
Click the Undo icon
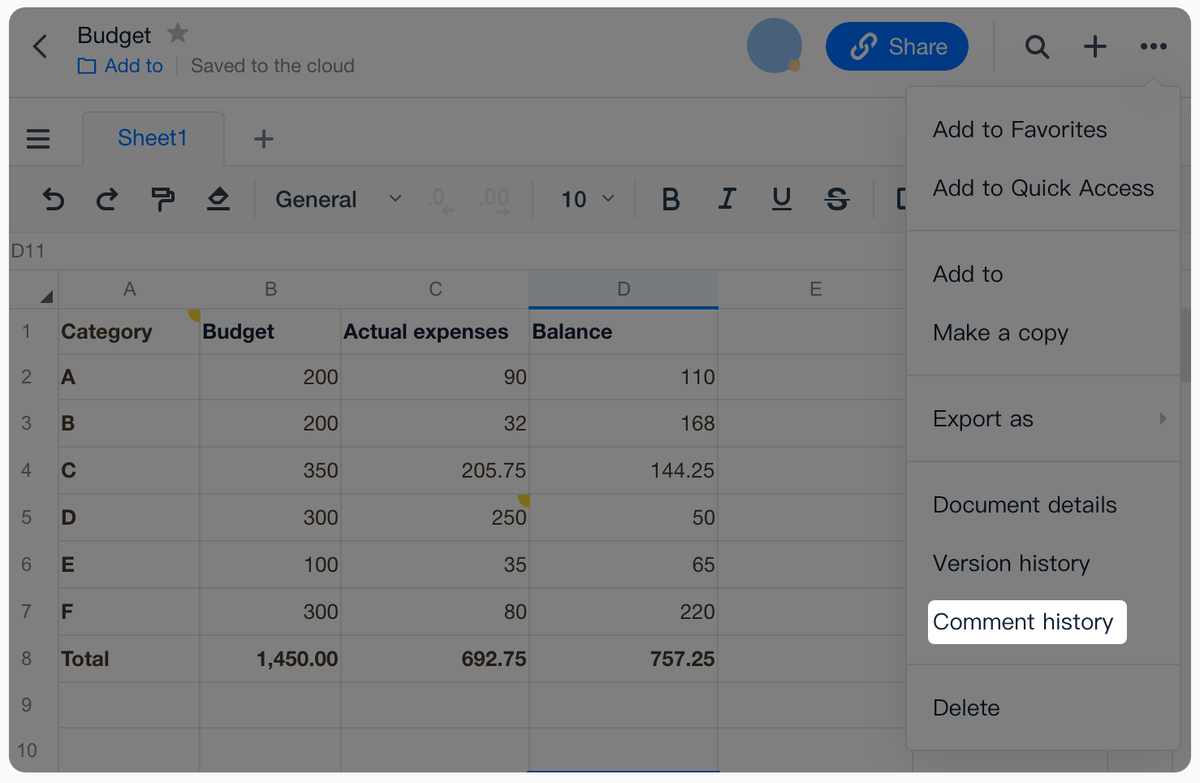(x=53, y=199)
